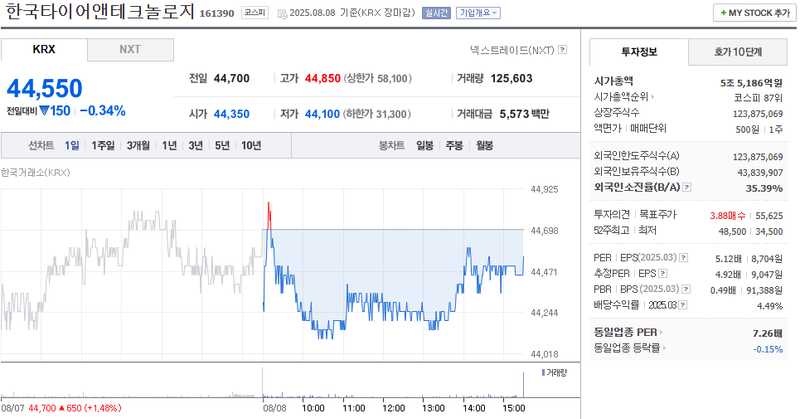Open help icon beside 추정PER EPS
800x419 pixels.
click(663, 274)
